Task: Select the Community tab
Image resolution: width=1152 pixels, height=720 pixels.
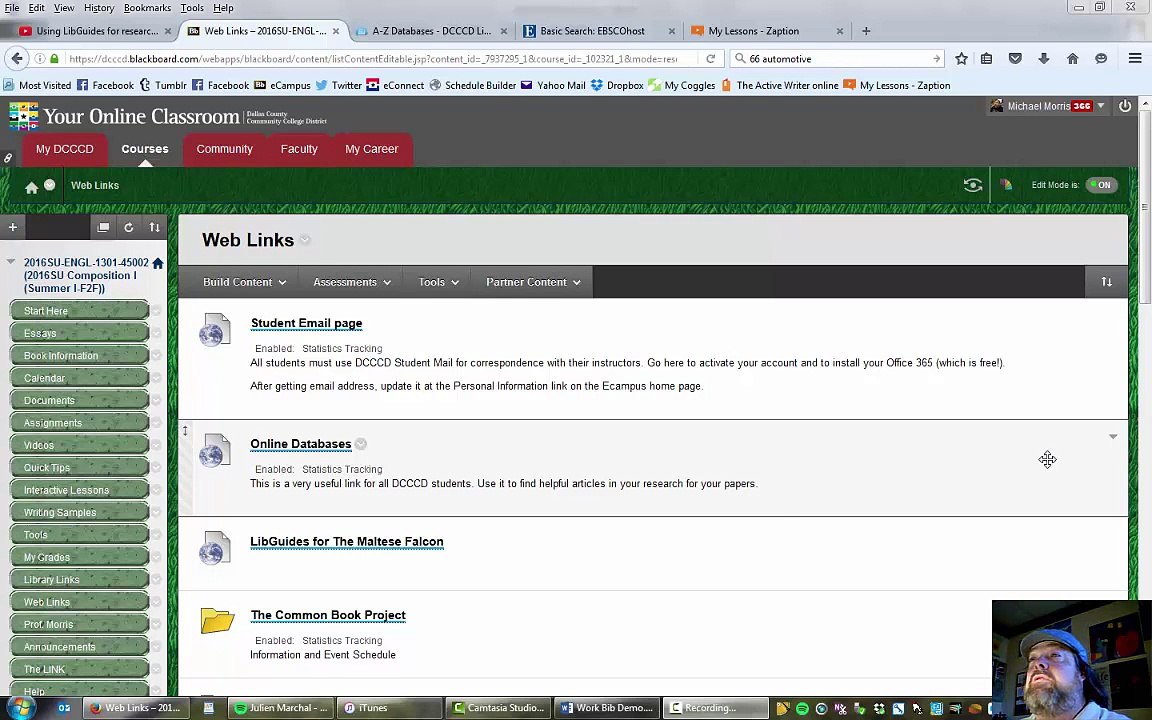Action: pyautogui.click(x=224, y=149)
